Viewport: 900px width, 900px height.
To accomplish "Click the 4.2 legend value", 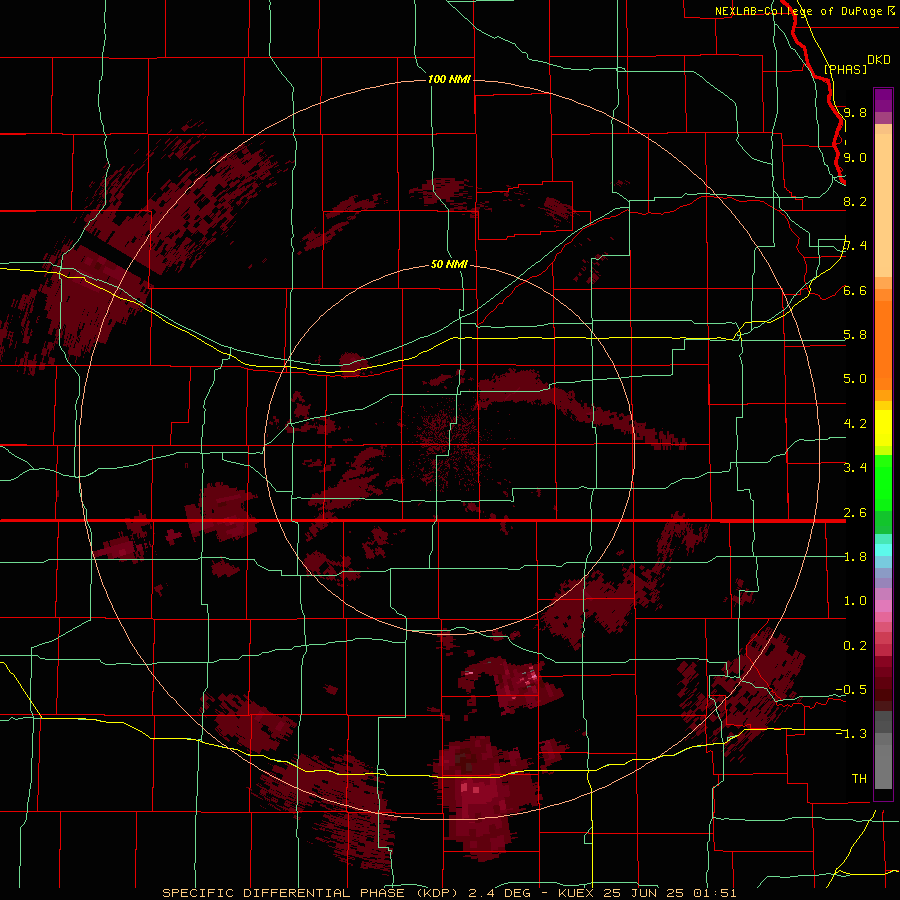I will tap(855, 424).
